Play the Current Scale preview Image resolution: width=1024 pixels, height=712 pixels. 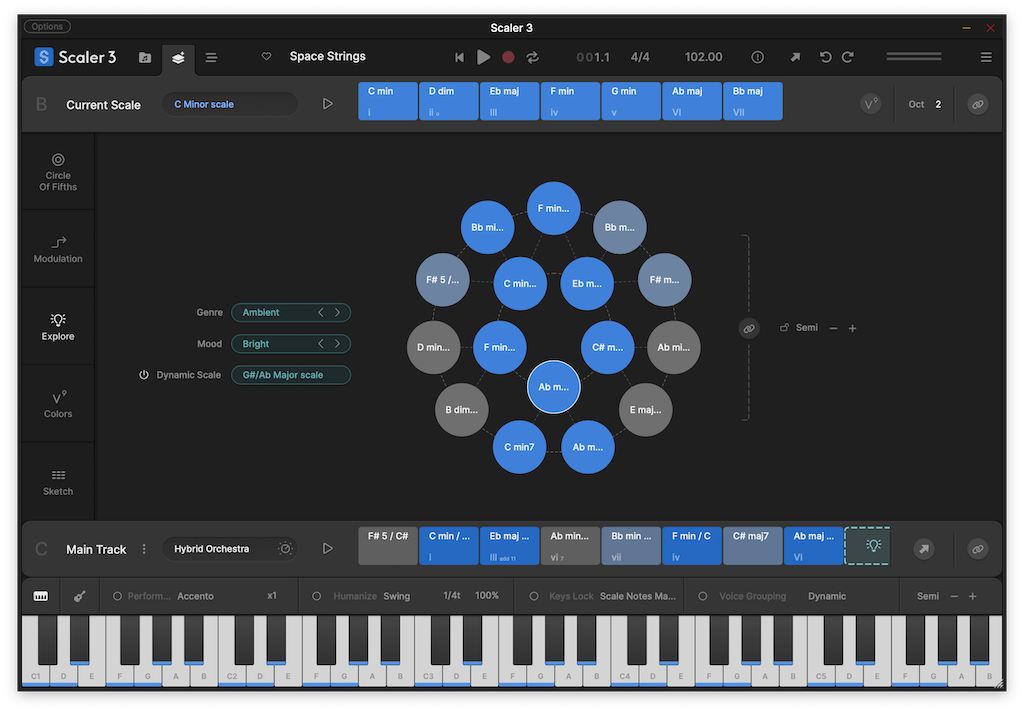click(328, 104)
